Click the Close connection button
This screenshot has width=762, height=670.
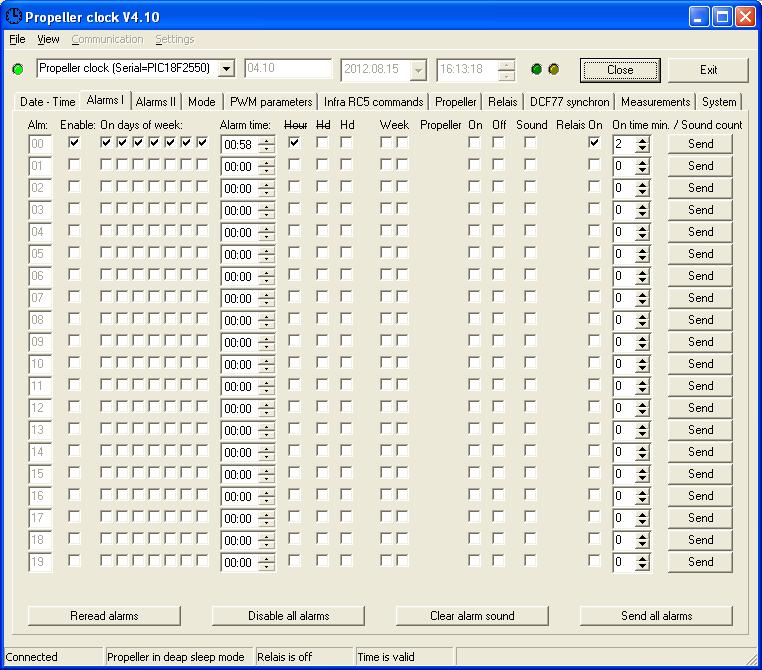tap(620, 70)
